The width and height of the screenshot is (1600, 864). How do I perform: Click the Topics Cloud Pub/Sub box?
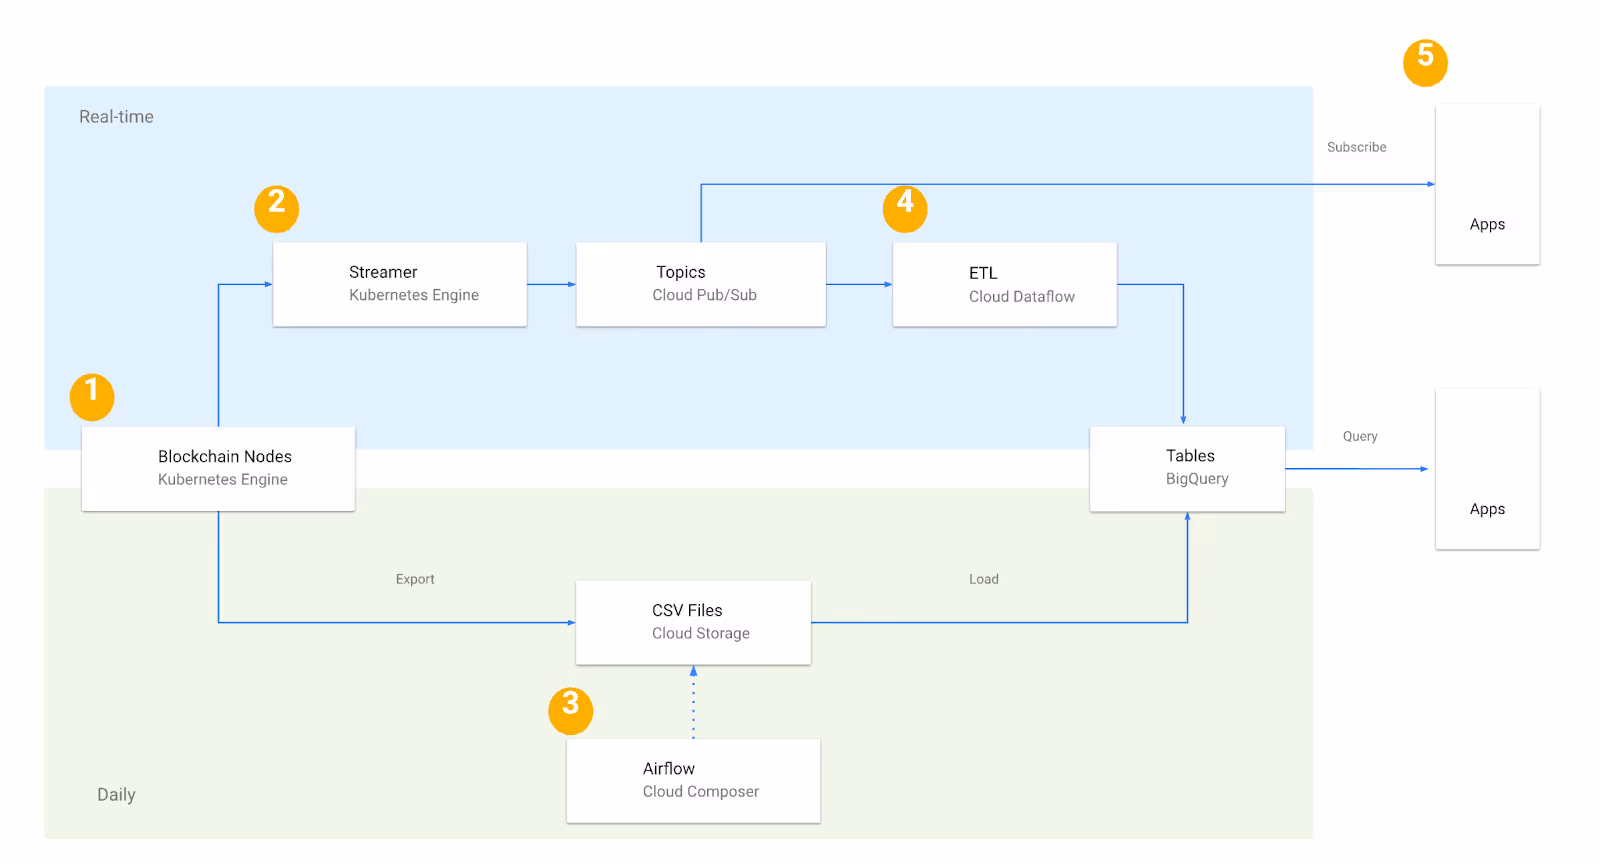point(701,284)
